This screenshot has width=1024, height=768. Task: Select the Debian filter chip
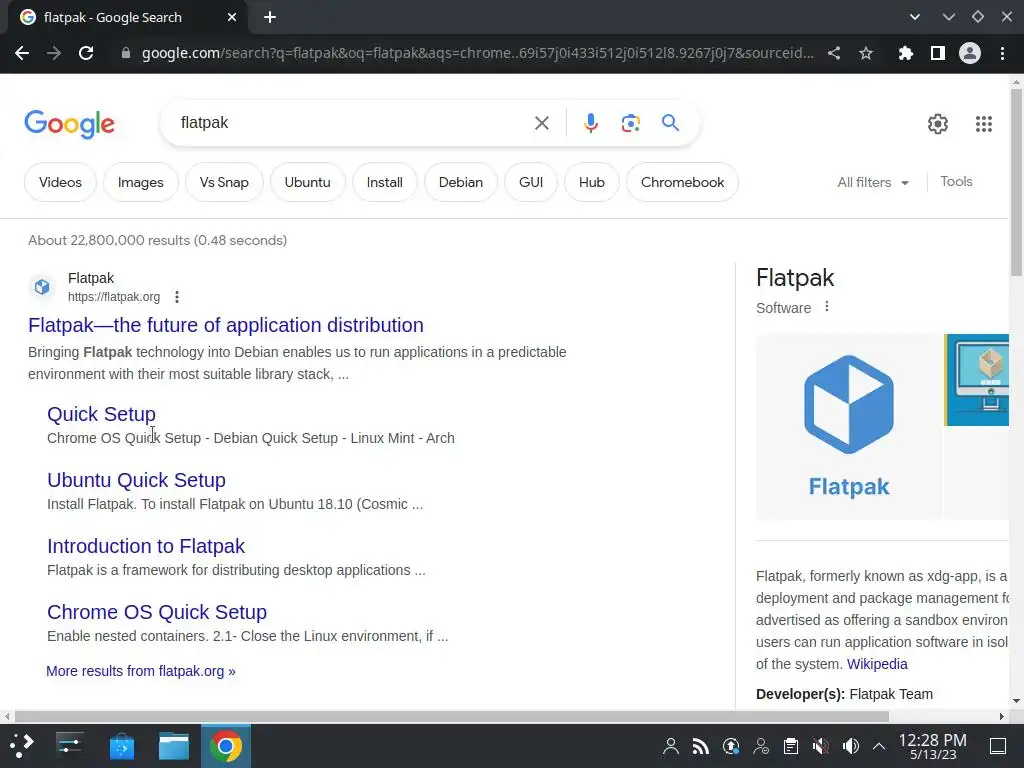pyautogui.click(x=460, y=182)
